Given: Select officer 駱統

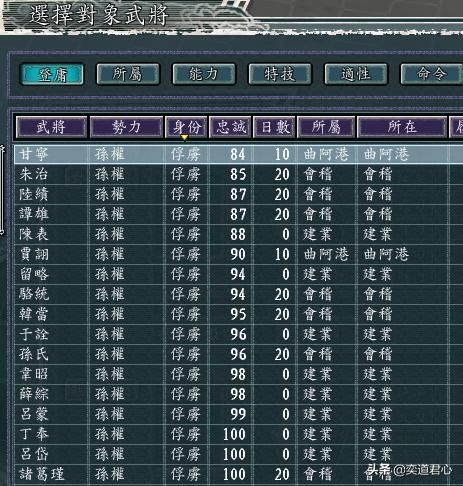Looking at the screenshot, I should (x=33, y=294).
